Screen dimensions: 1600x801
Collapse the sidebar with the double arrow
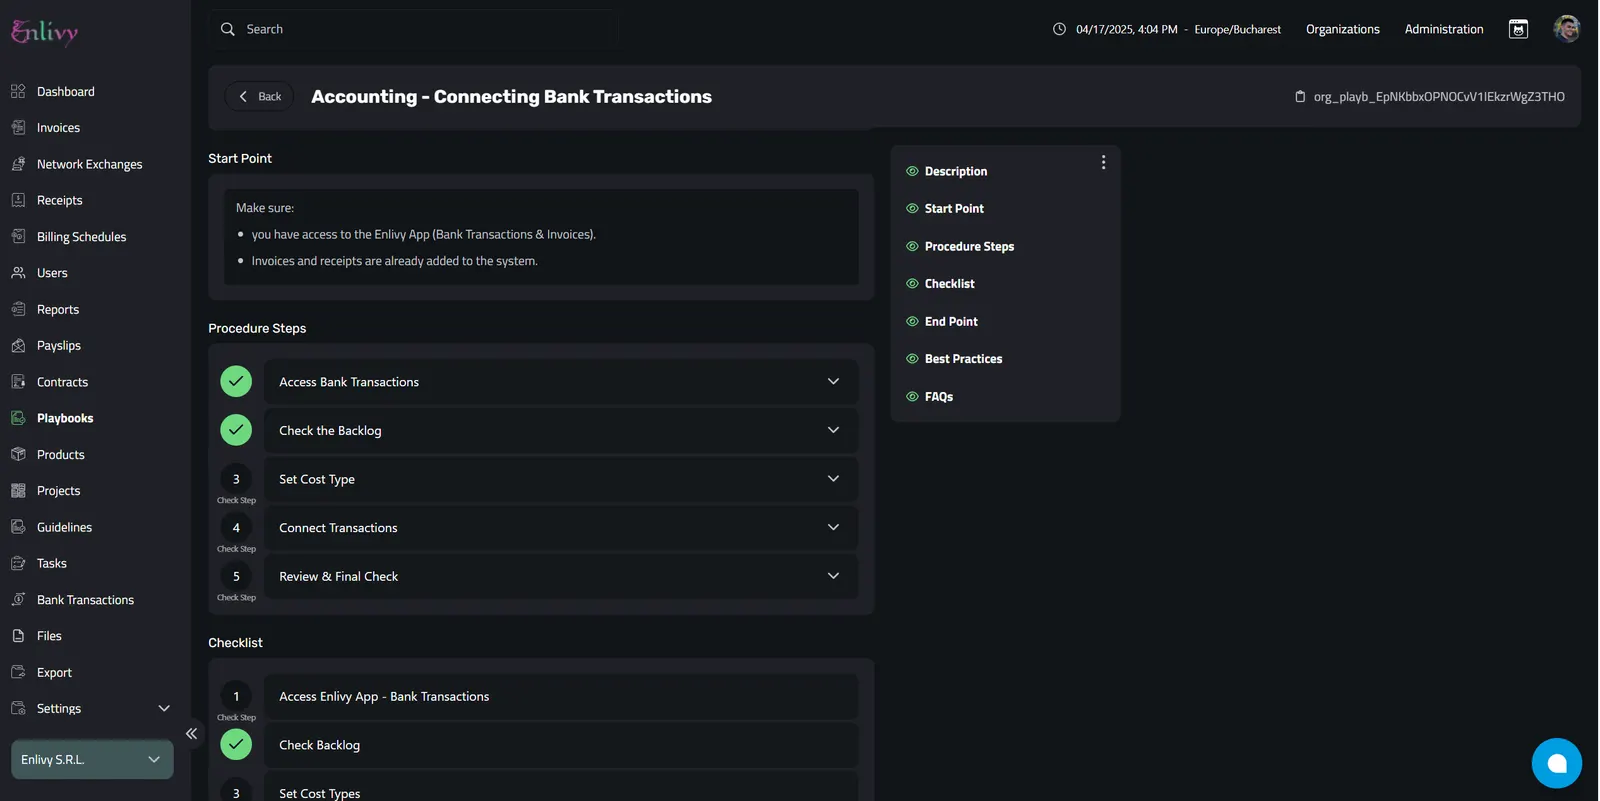pyautogui.click(x=191, y=734)
